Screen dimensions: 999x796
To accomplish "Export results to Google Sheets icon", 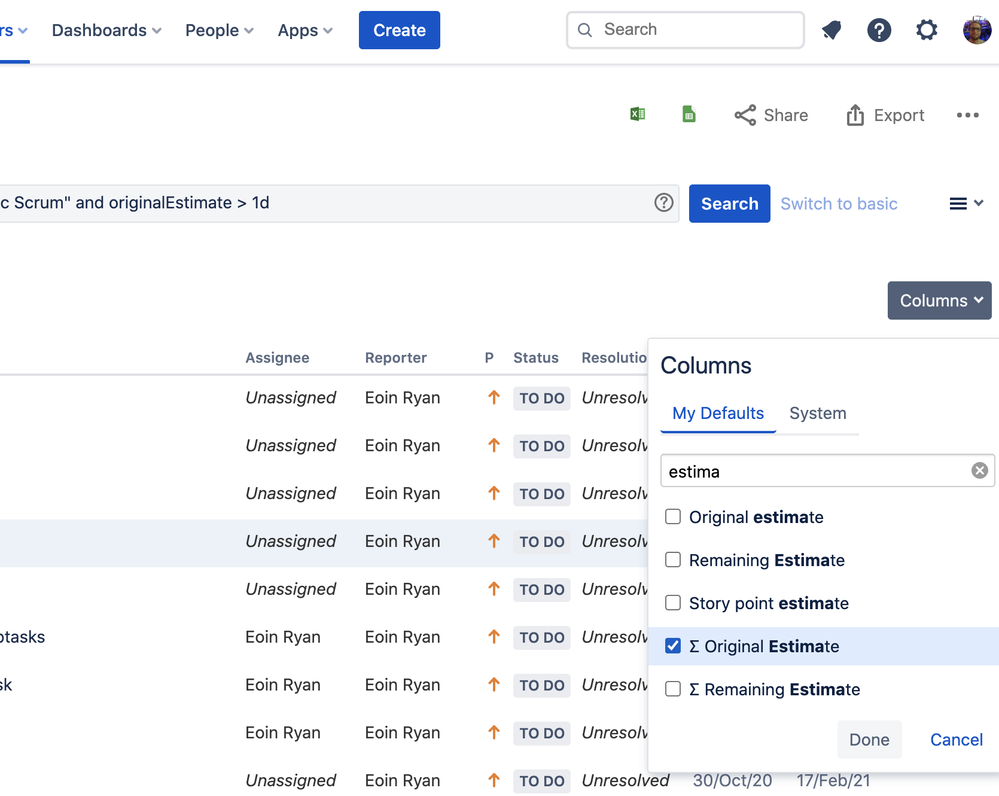I will (x=689, y=114).
